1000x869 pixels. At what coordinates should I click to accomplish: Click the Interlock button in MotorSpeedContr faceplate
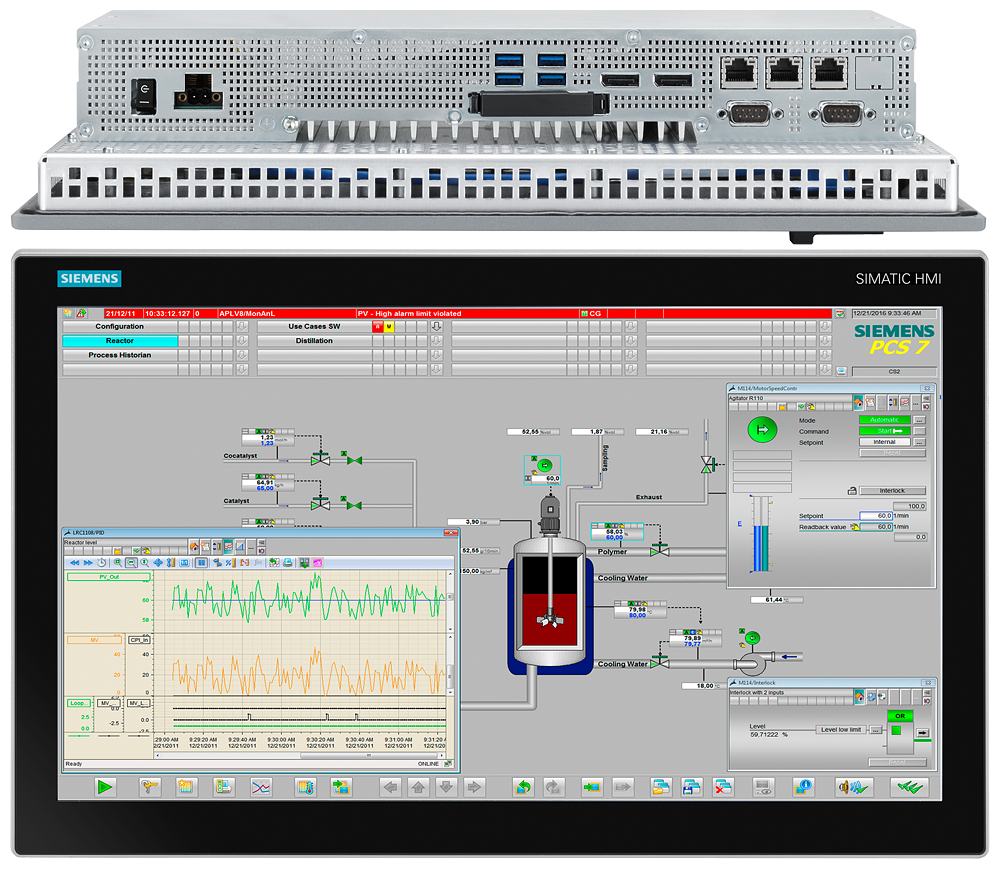(x=893, y=491)
